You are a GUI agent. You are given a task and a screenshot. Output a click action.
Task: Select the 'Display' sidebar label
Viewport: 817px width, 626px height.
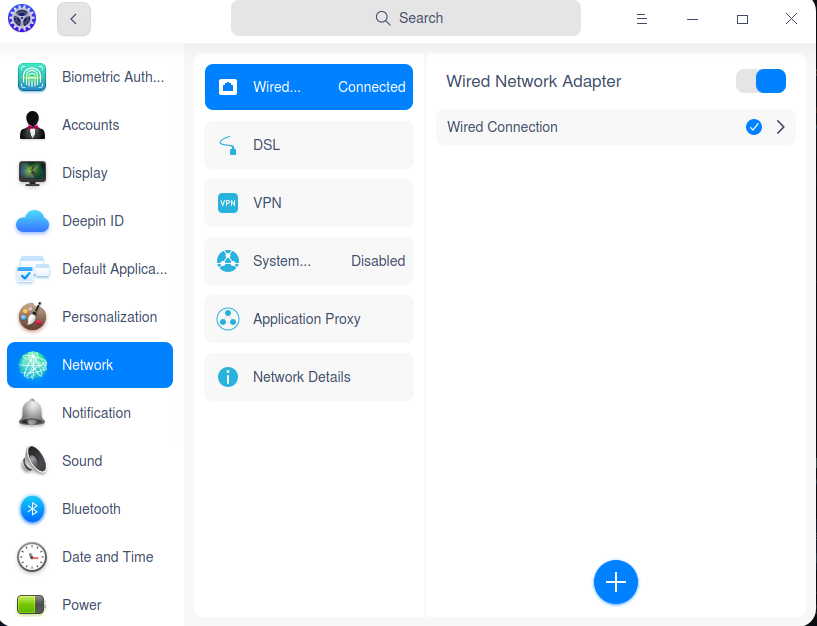(x=85, y=173)
